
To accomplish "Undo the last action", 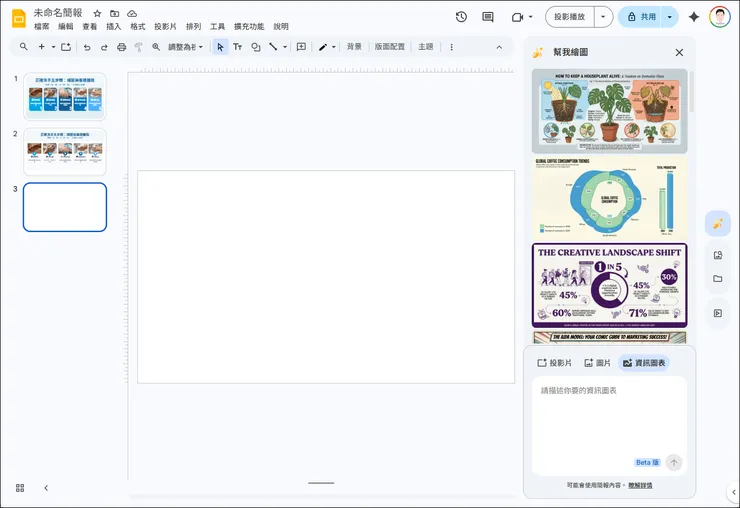I will pos(87,47).
